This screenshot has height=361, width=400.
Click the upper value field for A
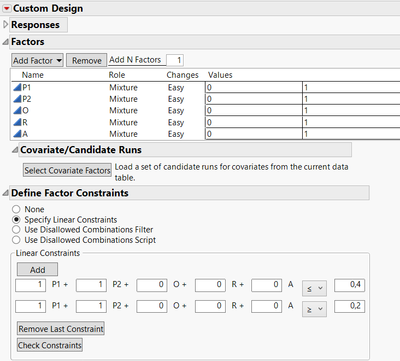coord(351,134)
